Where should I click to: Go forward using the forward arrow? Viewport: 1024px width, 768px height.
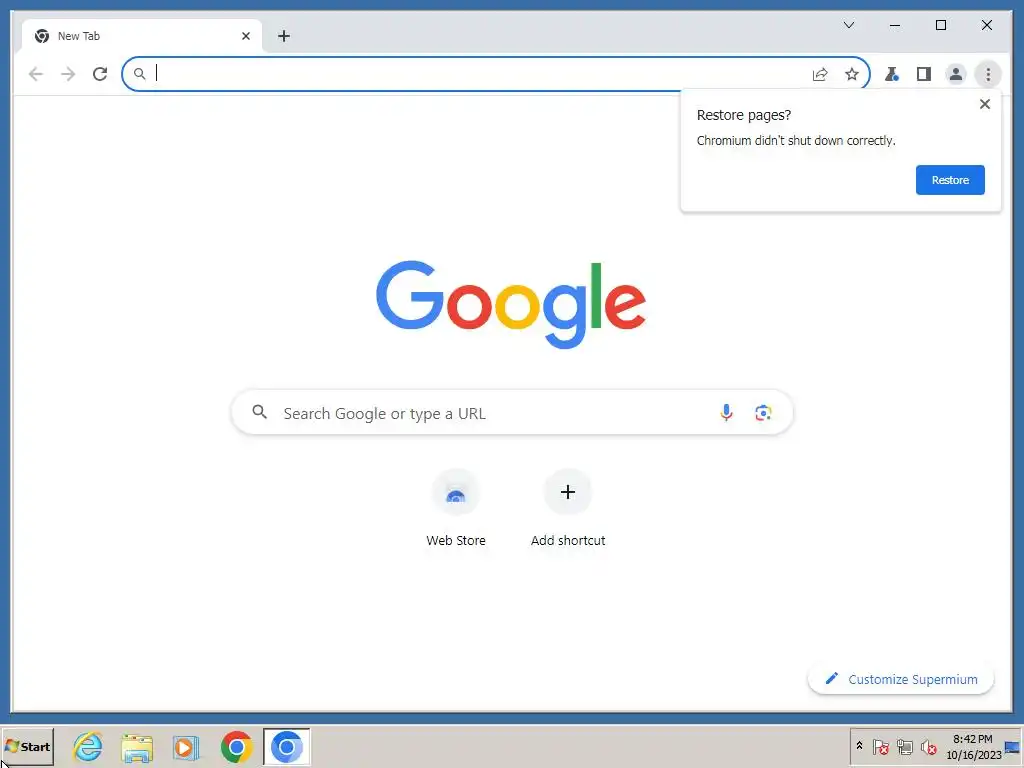click(x=68, y=74)
